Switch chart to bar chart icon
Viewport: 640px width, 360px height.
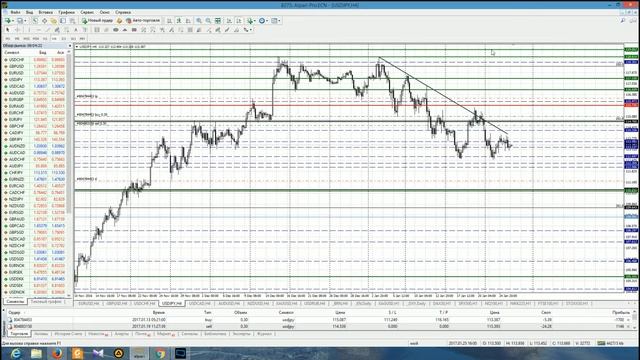point(169,20)
